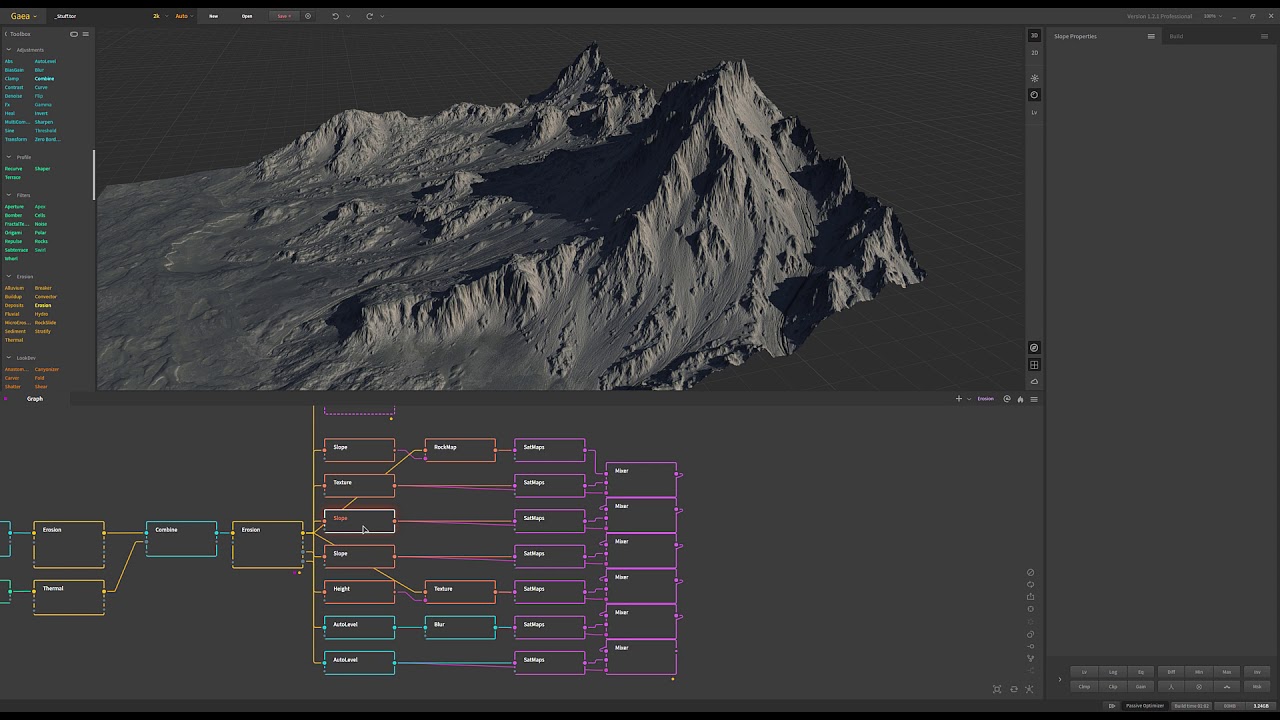This screenshot has width=1280, height=720.
Task: Click the Redo arrow icon
Action: (x=369, y=16)
